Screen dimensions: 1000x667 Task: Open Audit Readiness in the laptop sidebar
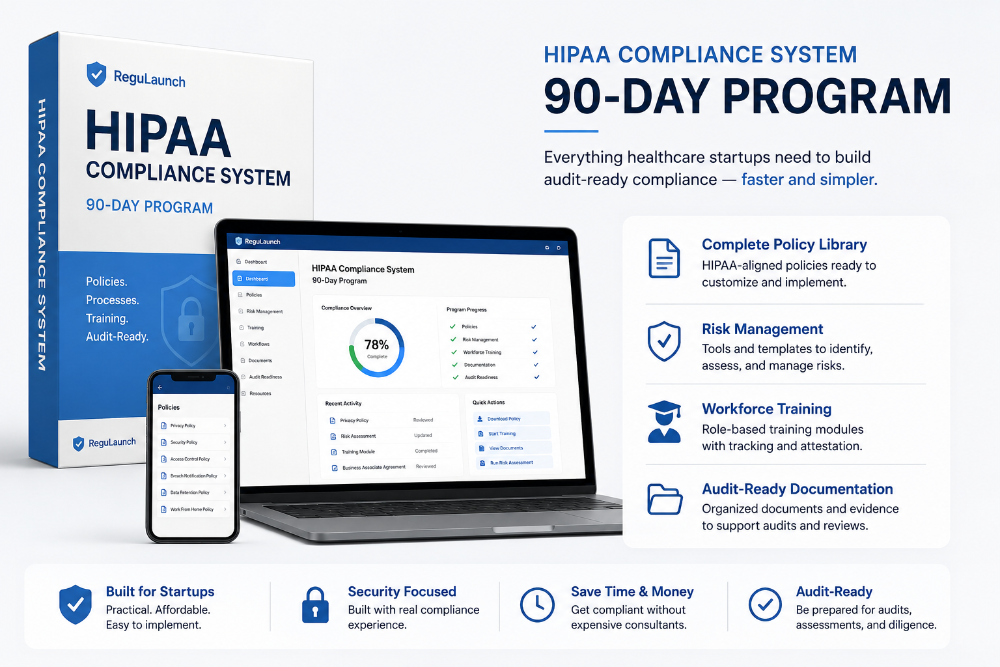[x=261, y=377]
